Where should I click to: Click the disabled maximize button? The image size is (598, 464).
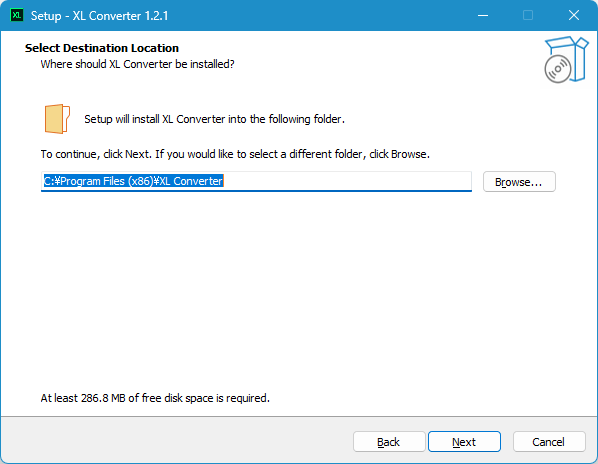pyautogui.click(x=528, y=15)
